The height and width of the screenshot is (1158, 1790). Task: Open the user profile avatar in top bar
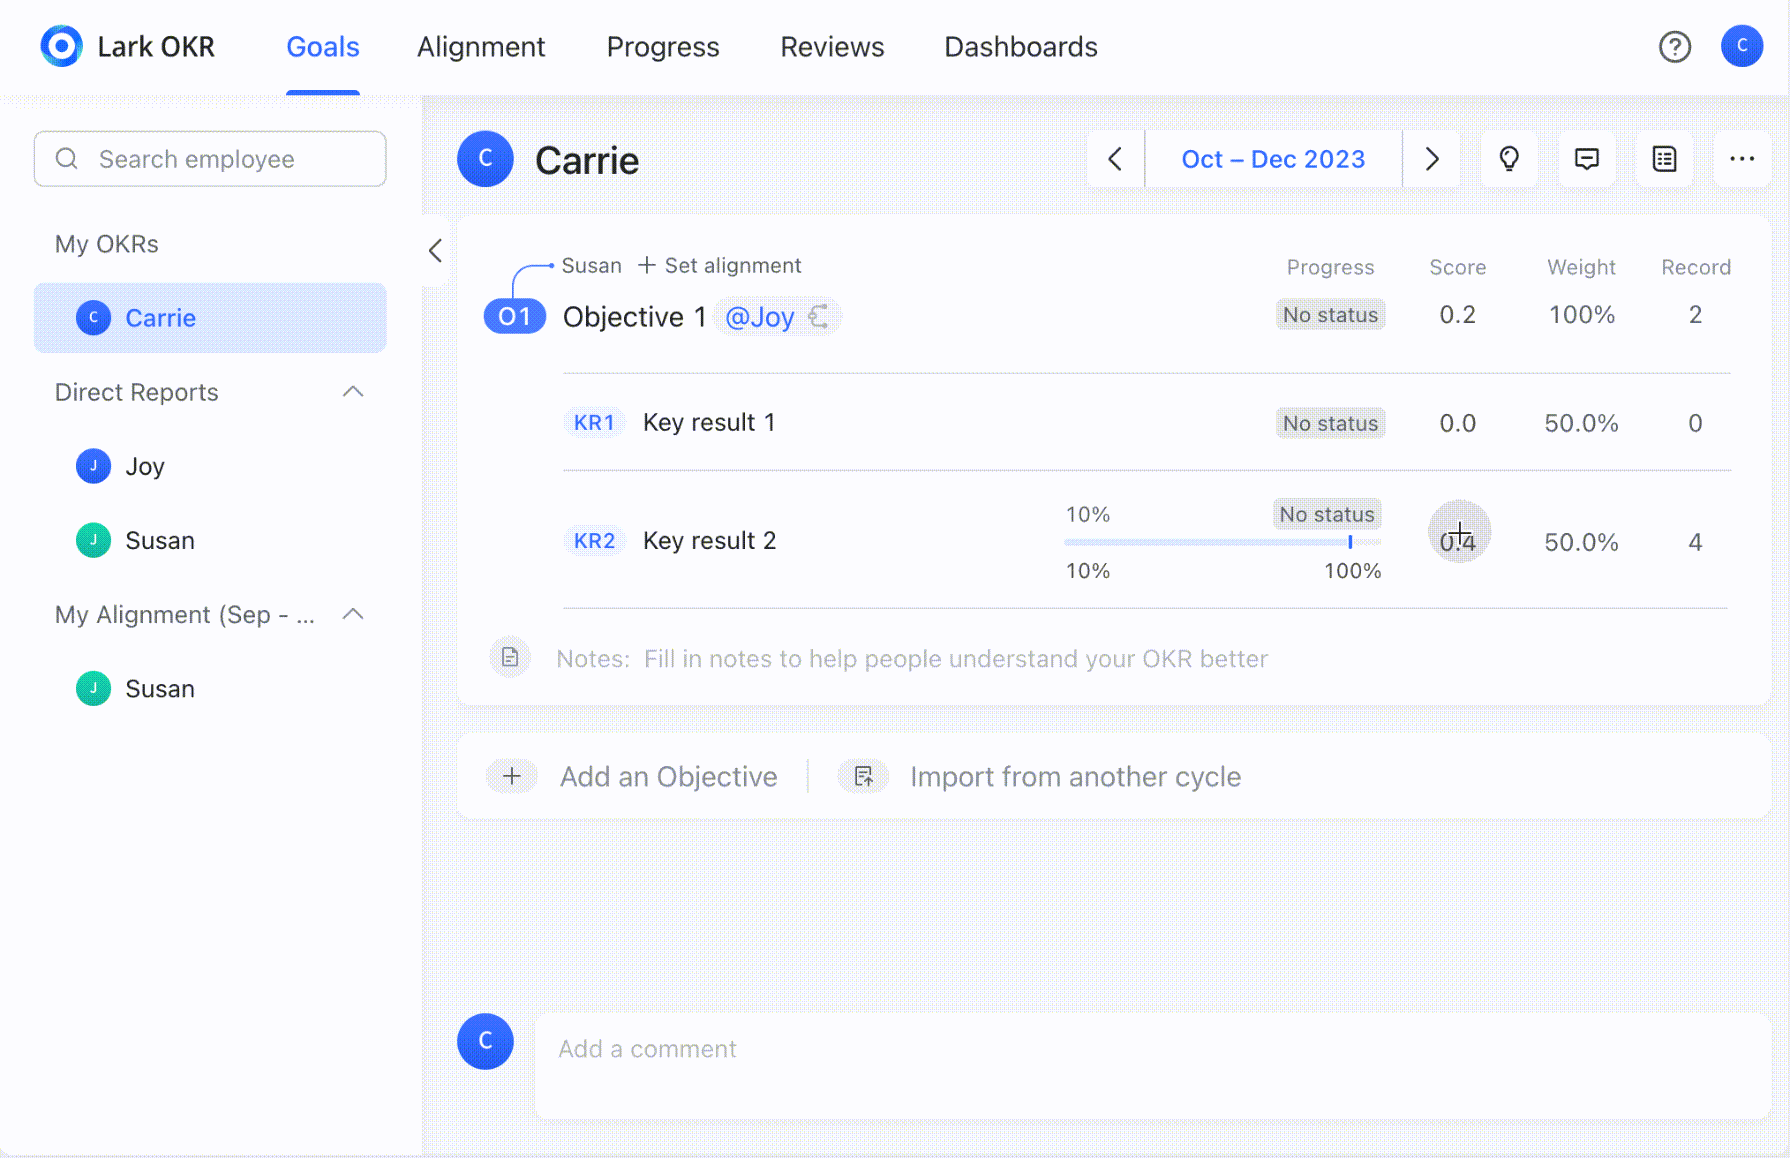click(x=1742, y=46)
